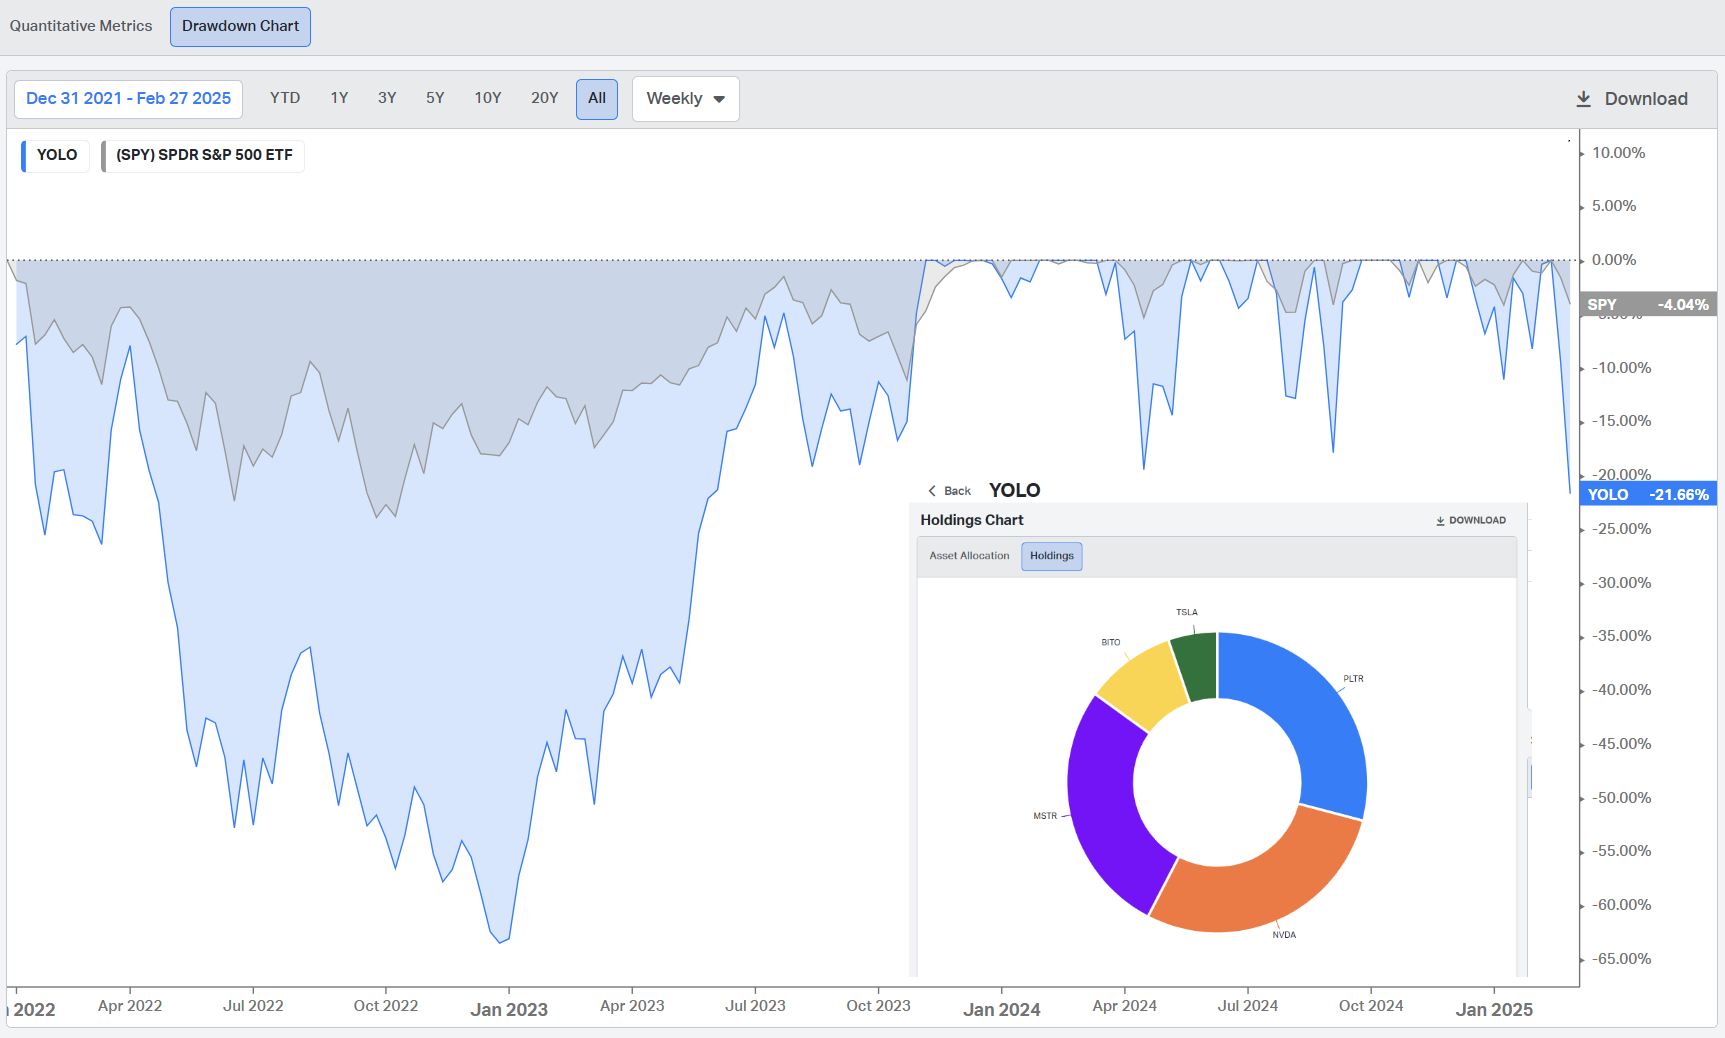
Task: Click the Back chevron icon beside YOLO
Action: 932,491
